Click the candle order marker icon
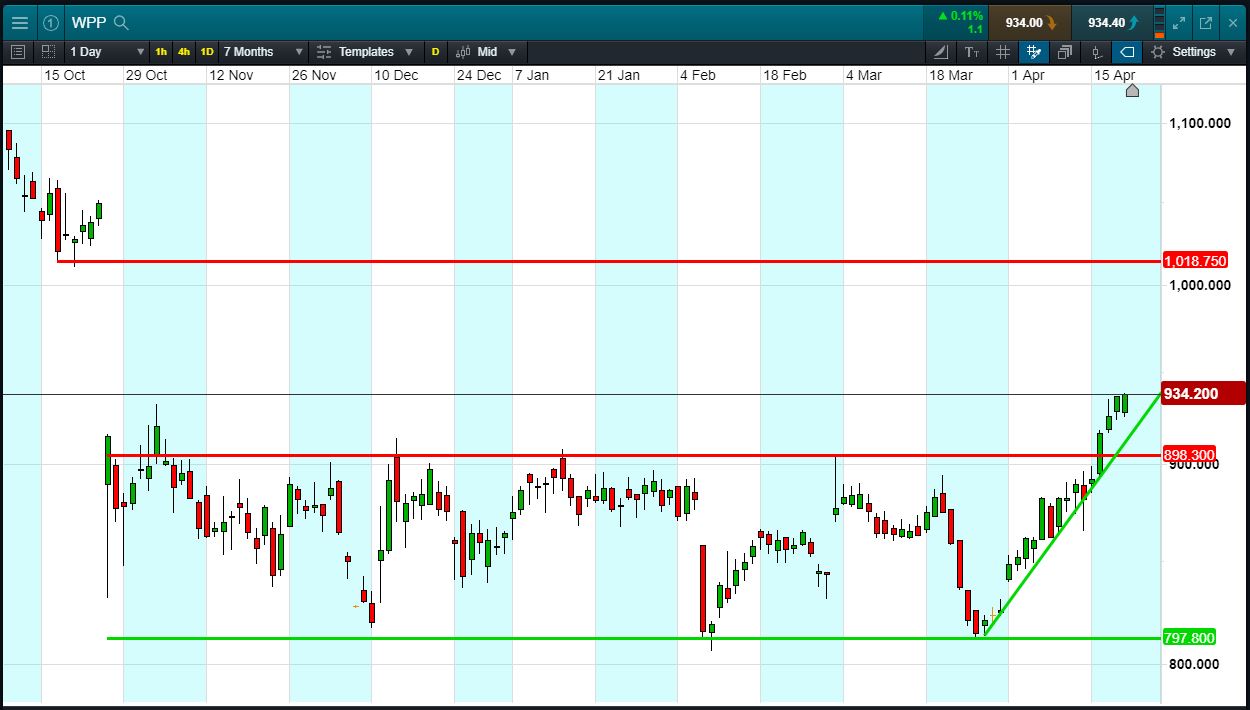This screenshot has height=710, width=1250. tap(1096, 52)
